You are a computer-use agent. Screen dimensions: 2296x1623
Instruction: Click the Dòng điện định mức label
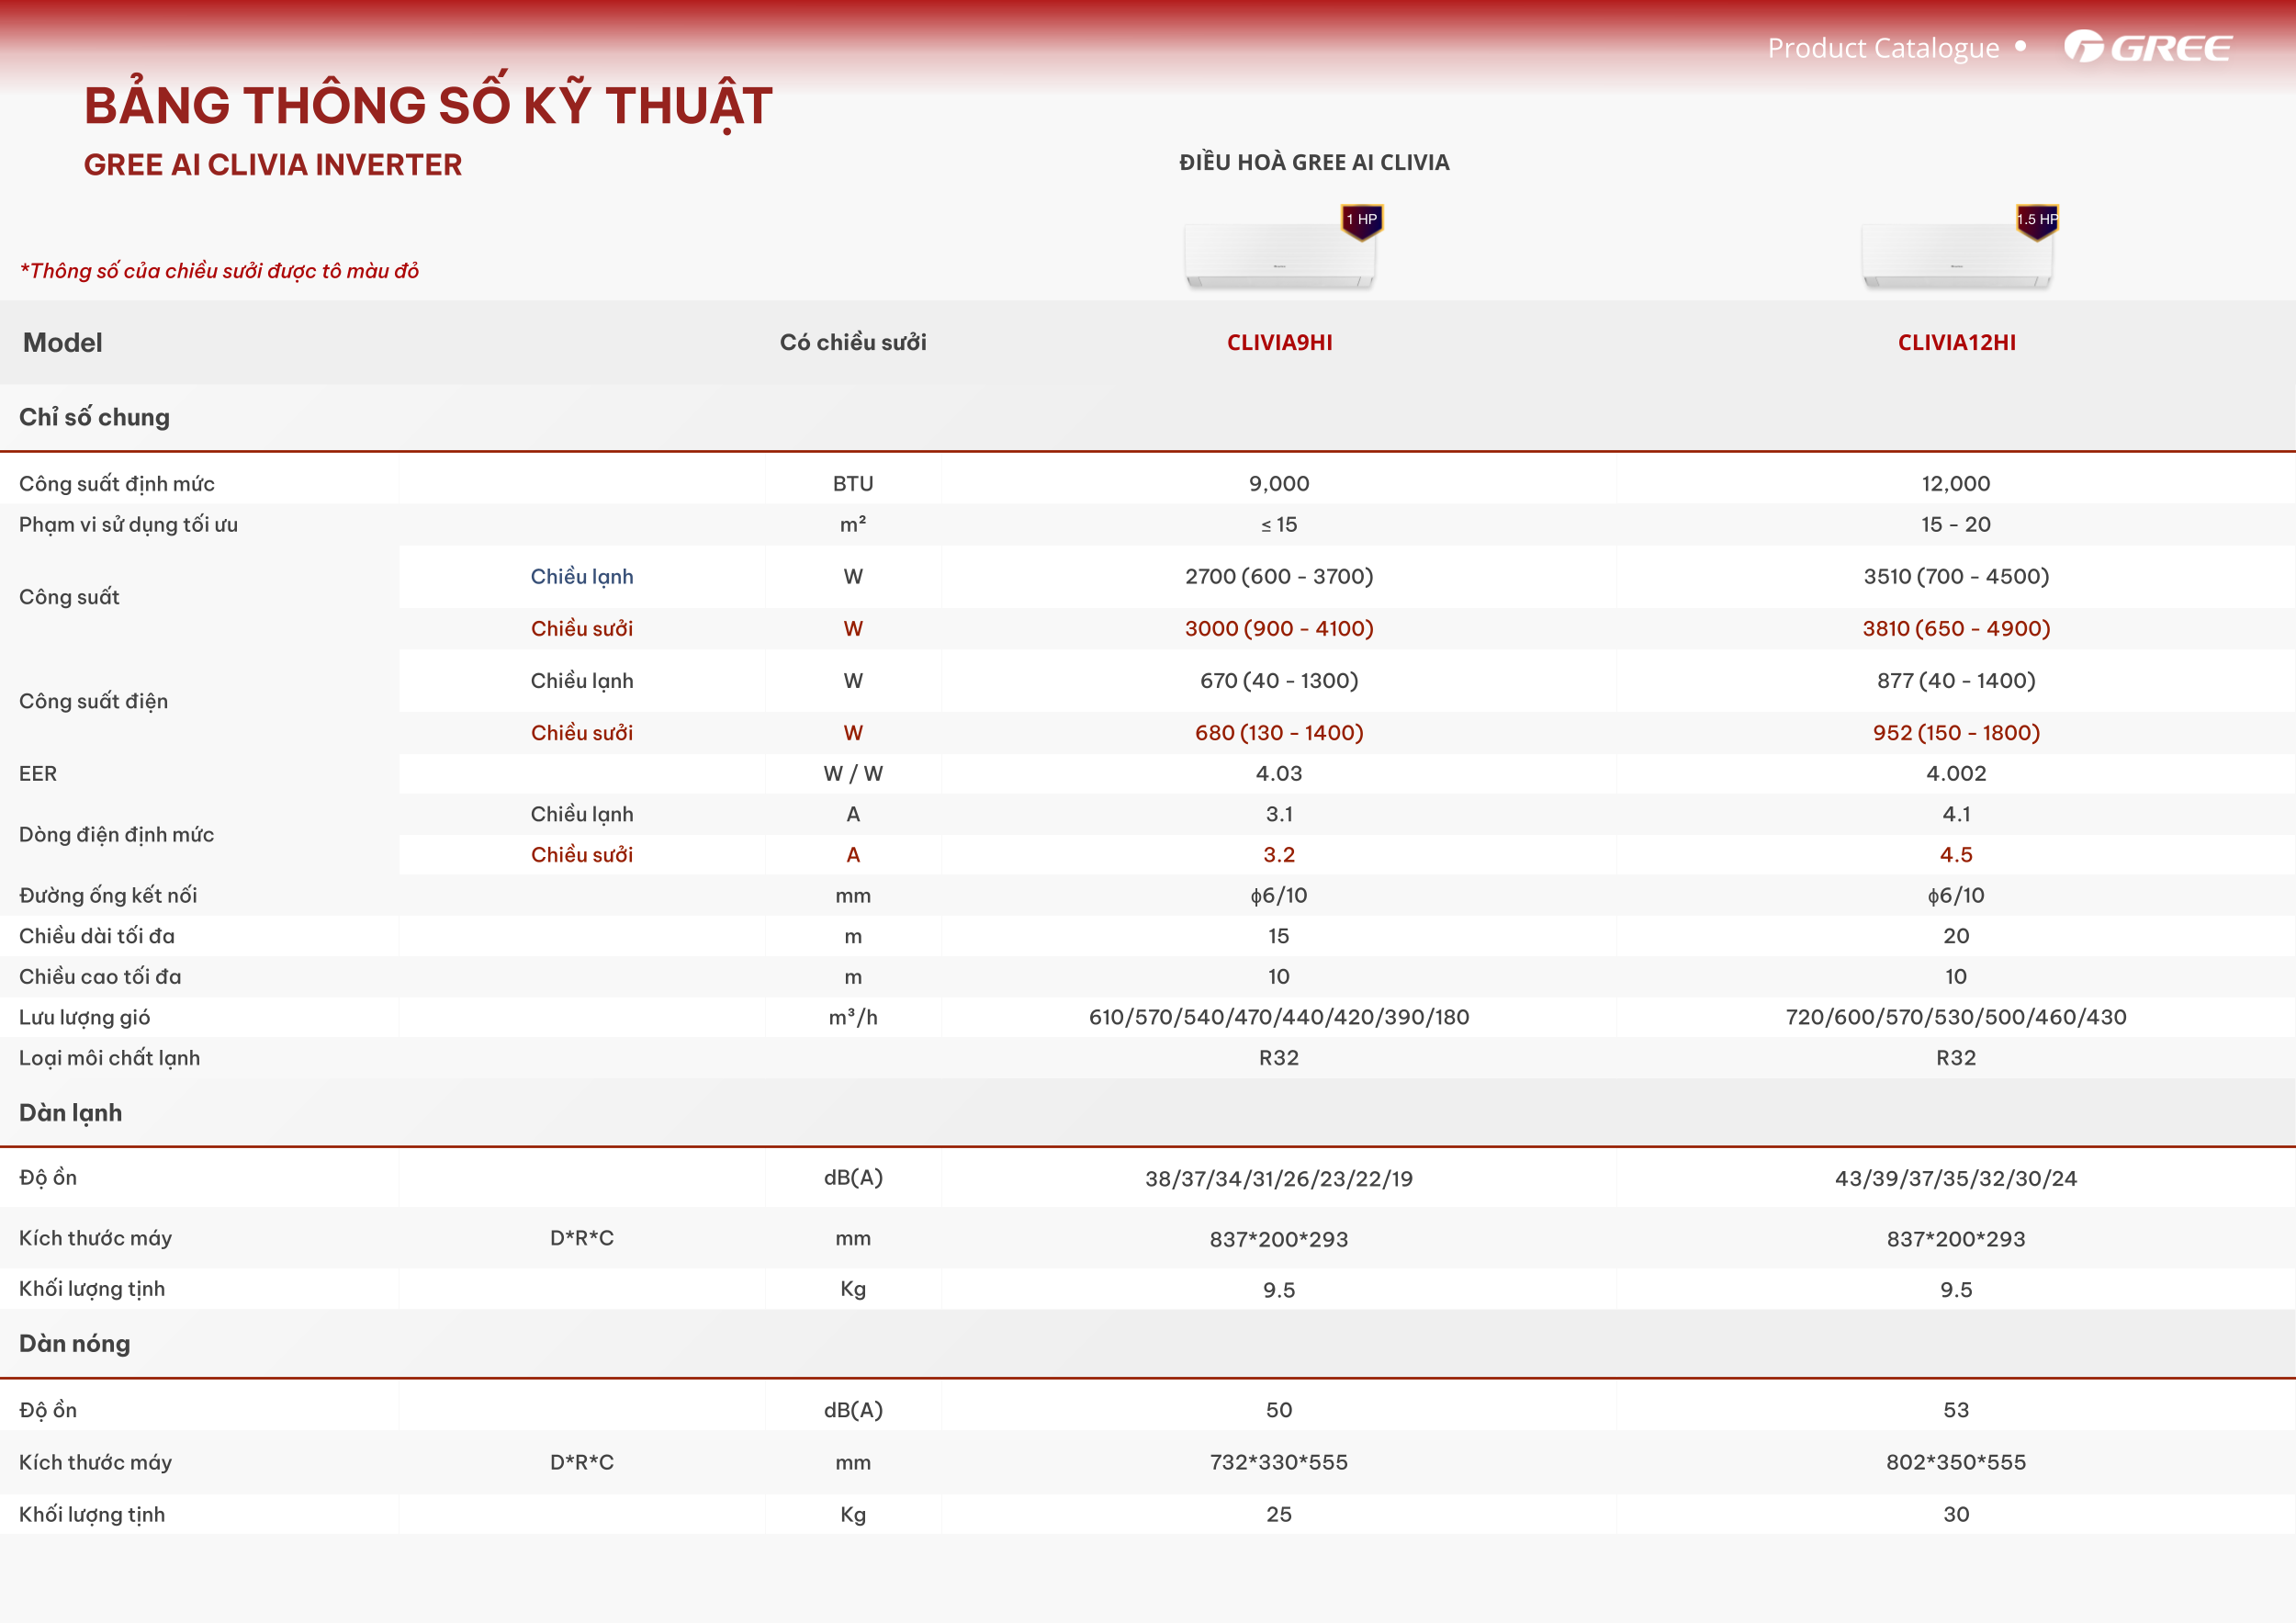click(116, 835)
